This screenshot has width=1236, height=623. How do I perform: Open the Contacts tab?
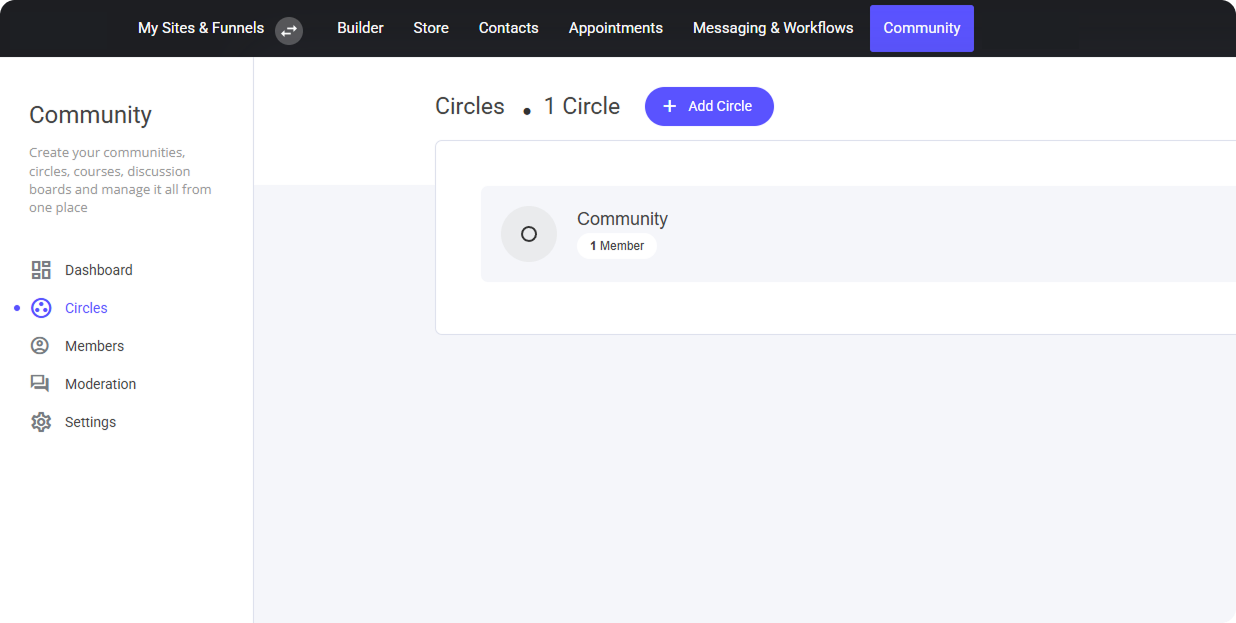508,28
